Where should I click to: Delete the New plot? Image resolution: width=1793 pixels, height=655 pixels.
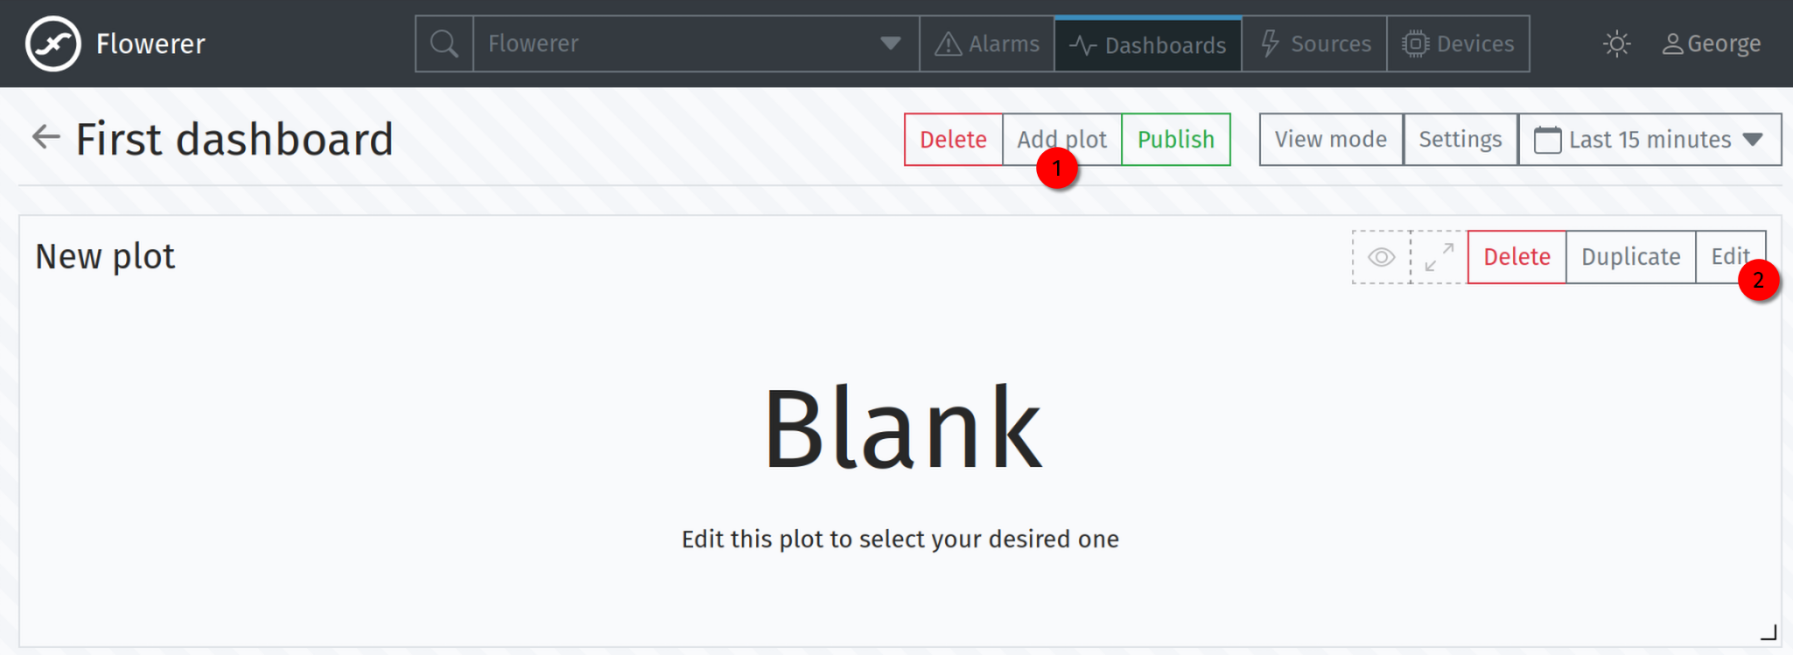tap(1517, 257)
